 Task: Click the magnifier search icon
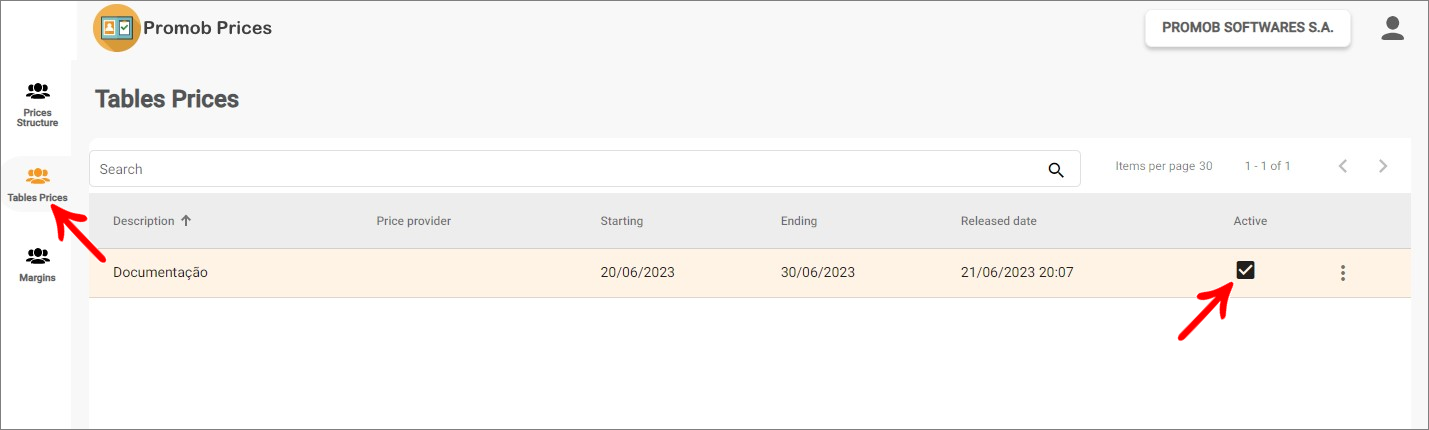[x=1056, y=169]
